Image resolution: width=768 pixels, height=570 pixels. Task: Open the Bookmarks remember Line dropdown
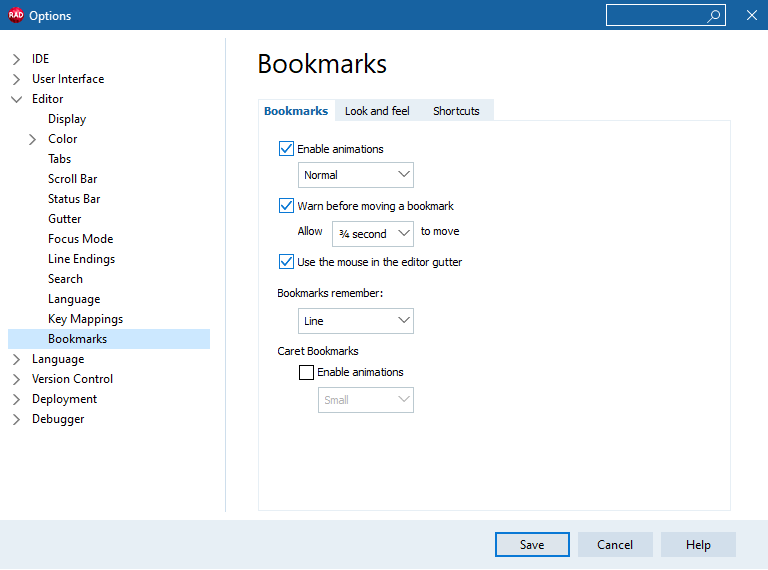pos(356,321)
